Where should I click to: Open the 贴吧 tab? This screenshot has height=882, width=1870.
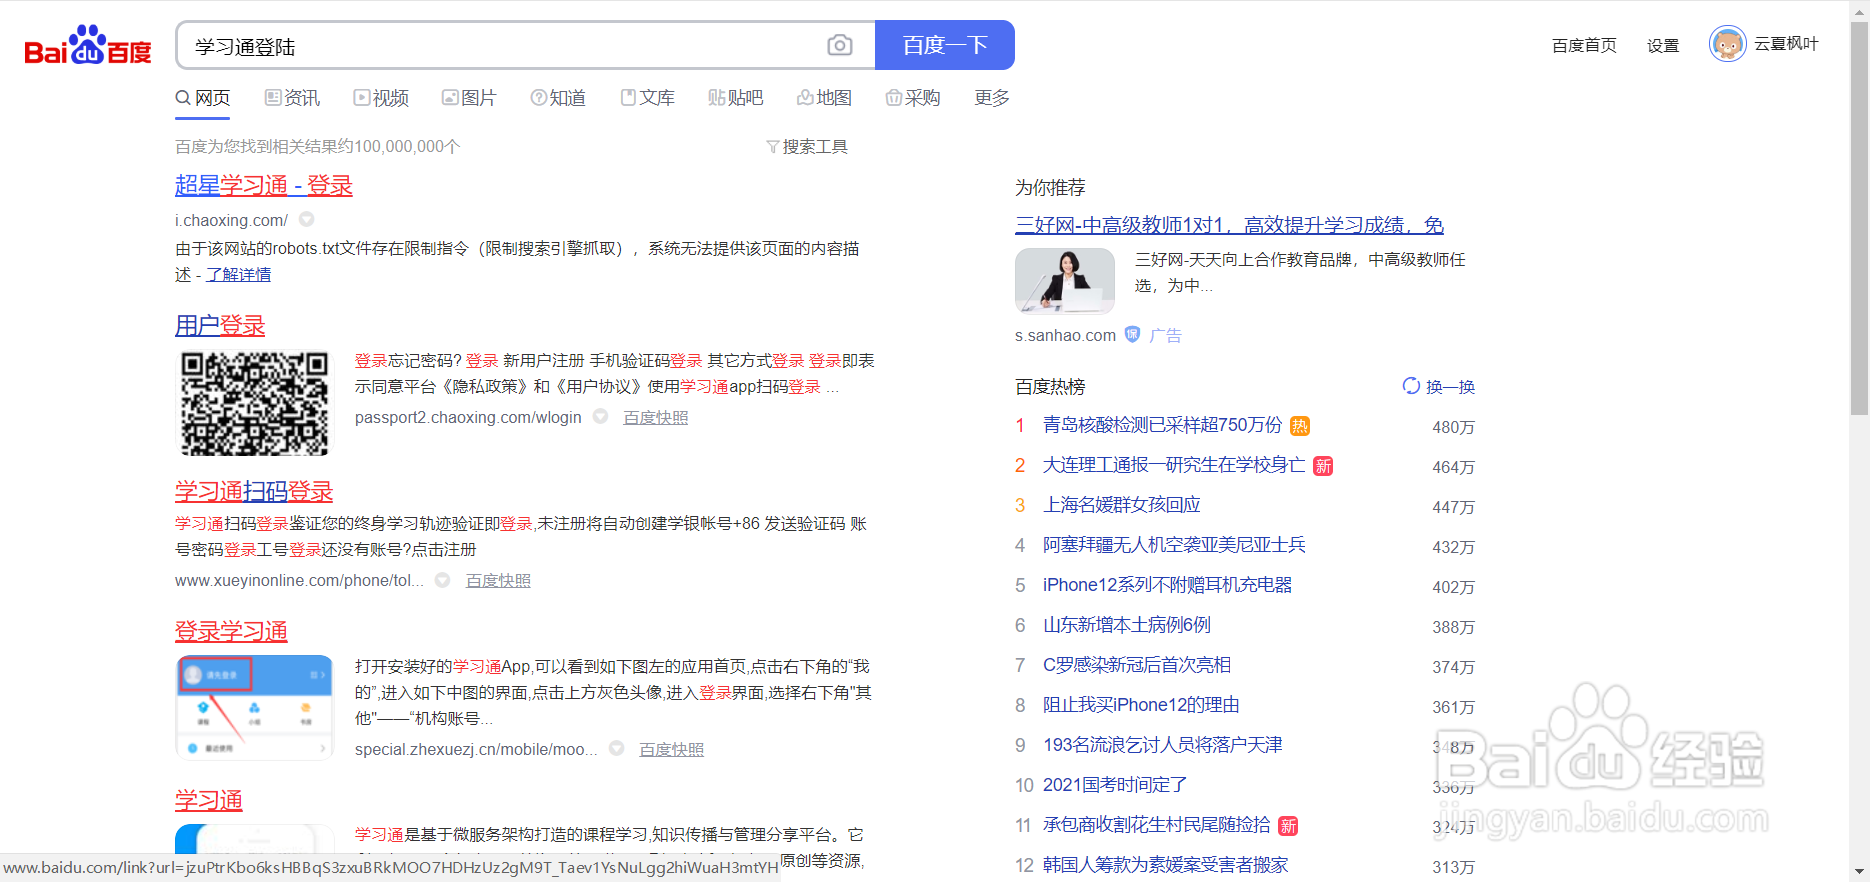click(x=736, y=98)
